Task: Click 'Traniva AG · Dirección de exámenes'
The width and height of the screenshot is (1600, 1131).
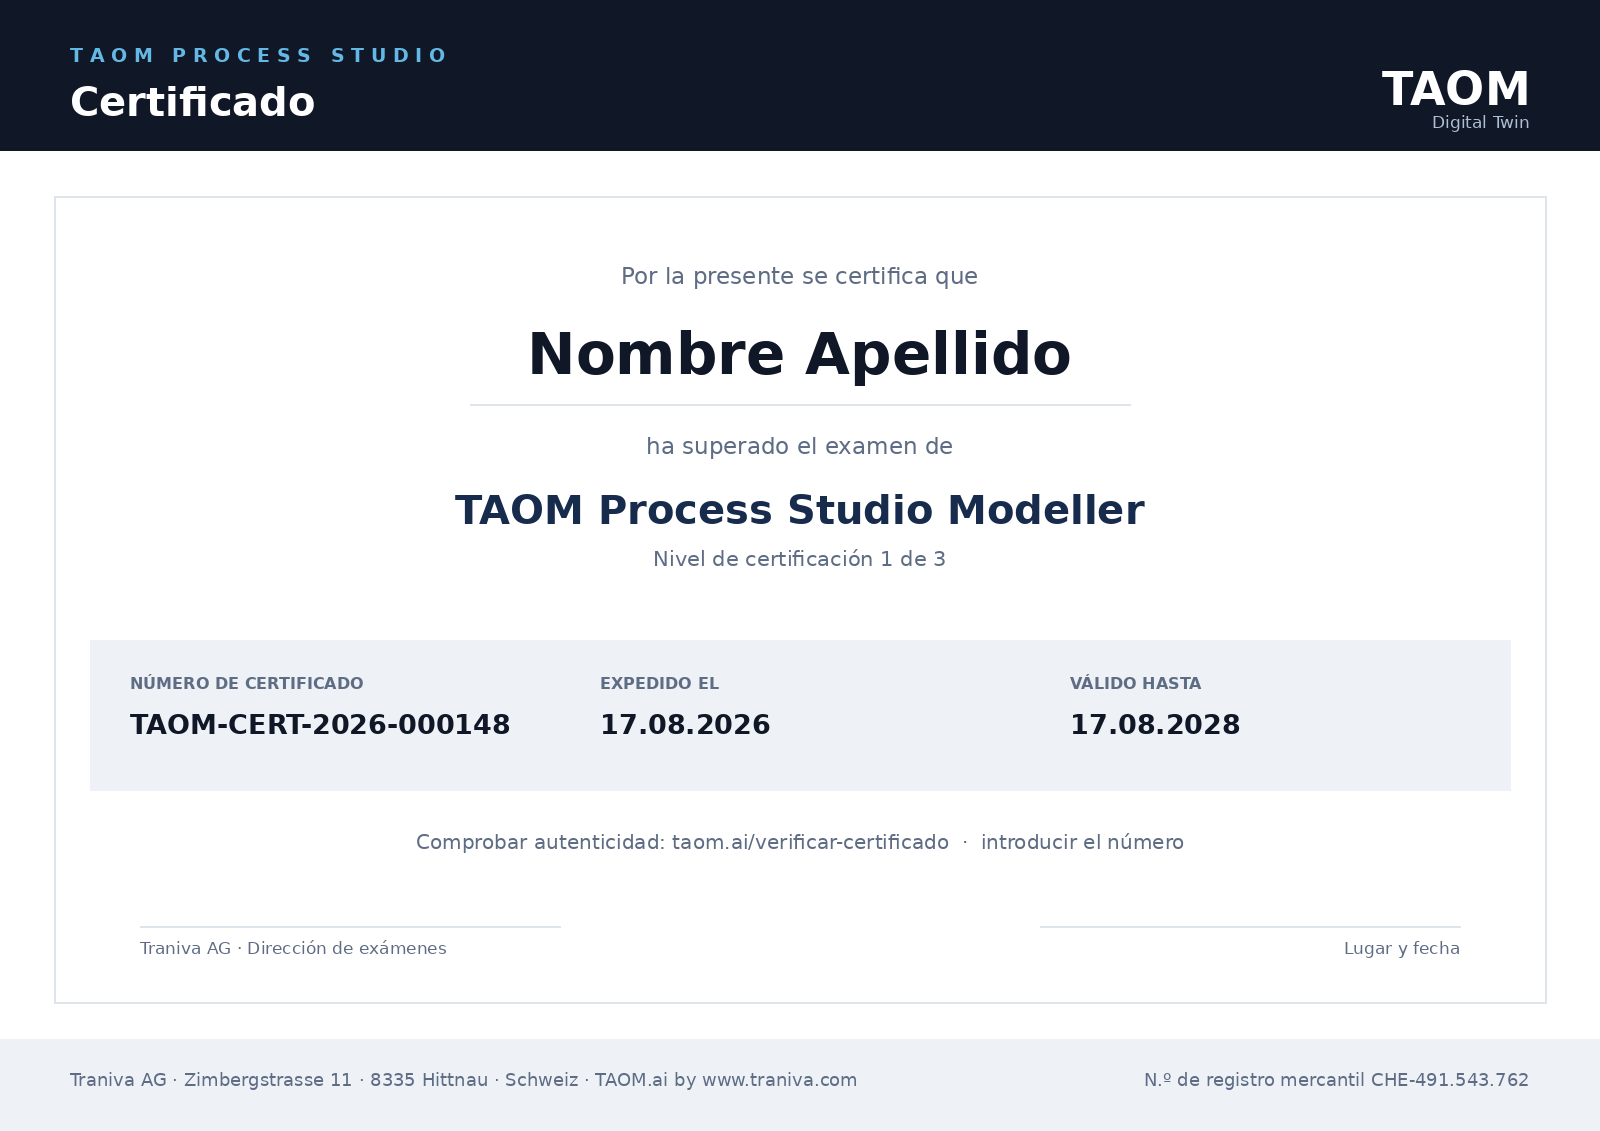Action: pos(293,948)
